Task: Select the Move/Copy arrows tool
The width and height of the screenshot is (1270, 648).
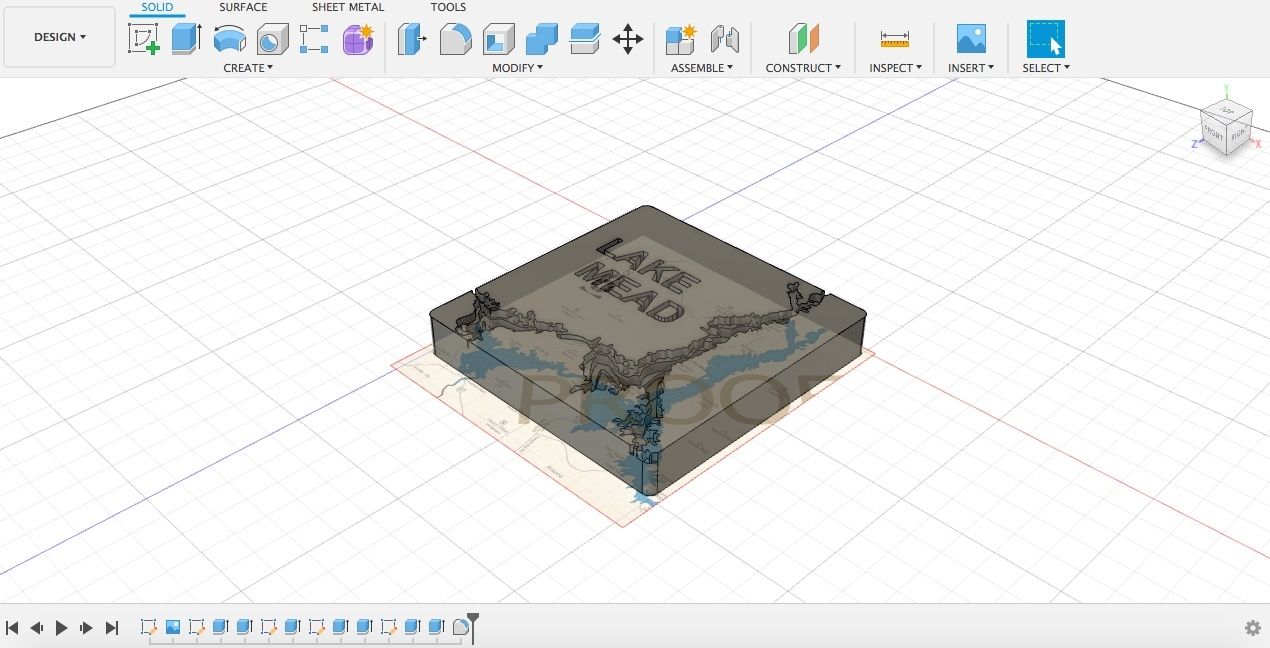Action: tap(627, 39)
